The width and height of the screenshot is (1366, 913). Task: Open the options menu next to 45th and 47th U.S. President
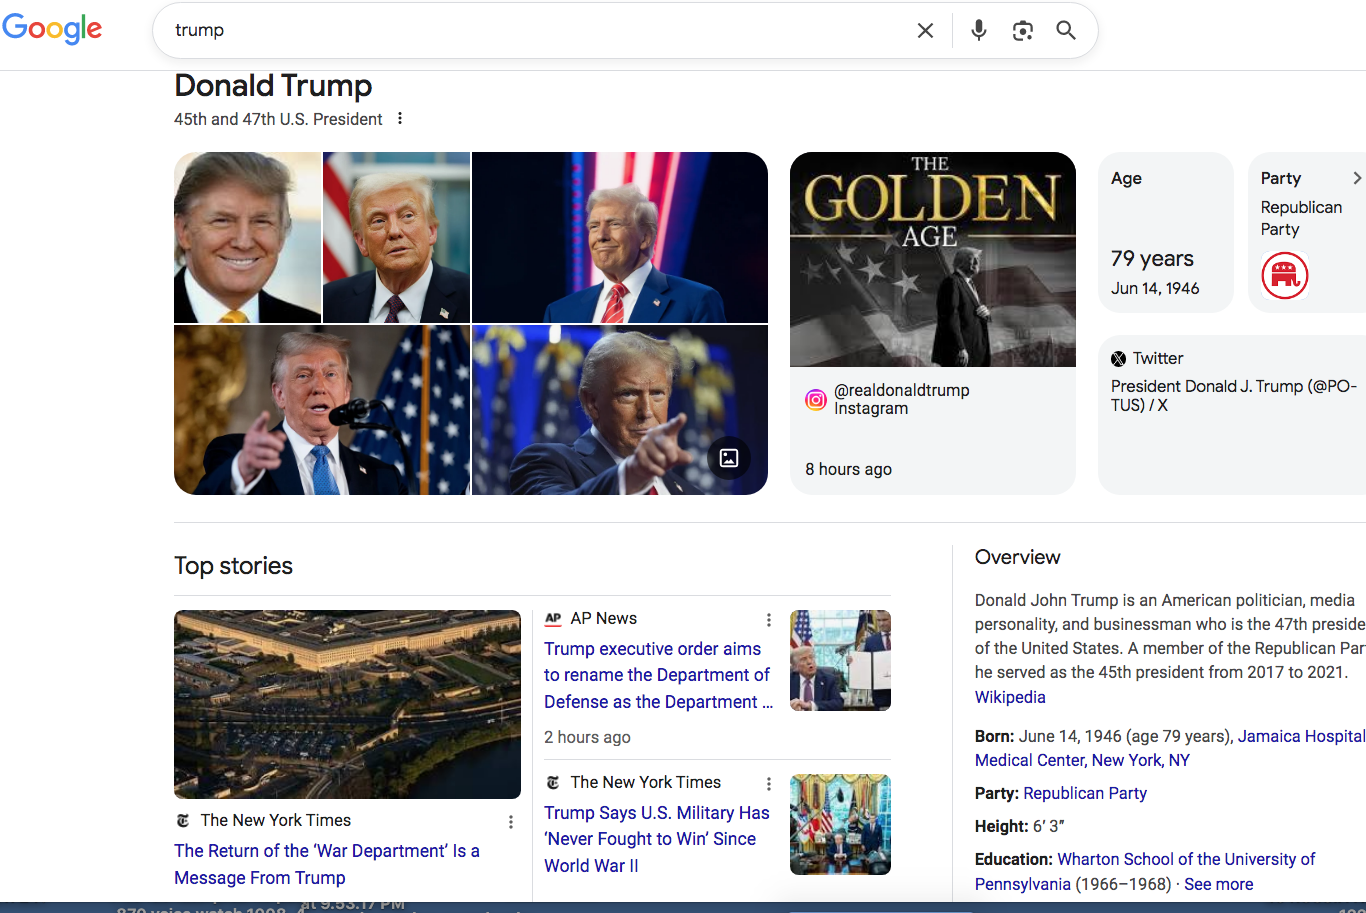[400, 118]
